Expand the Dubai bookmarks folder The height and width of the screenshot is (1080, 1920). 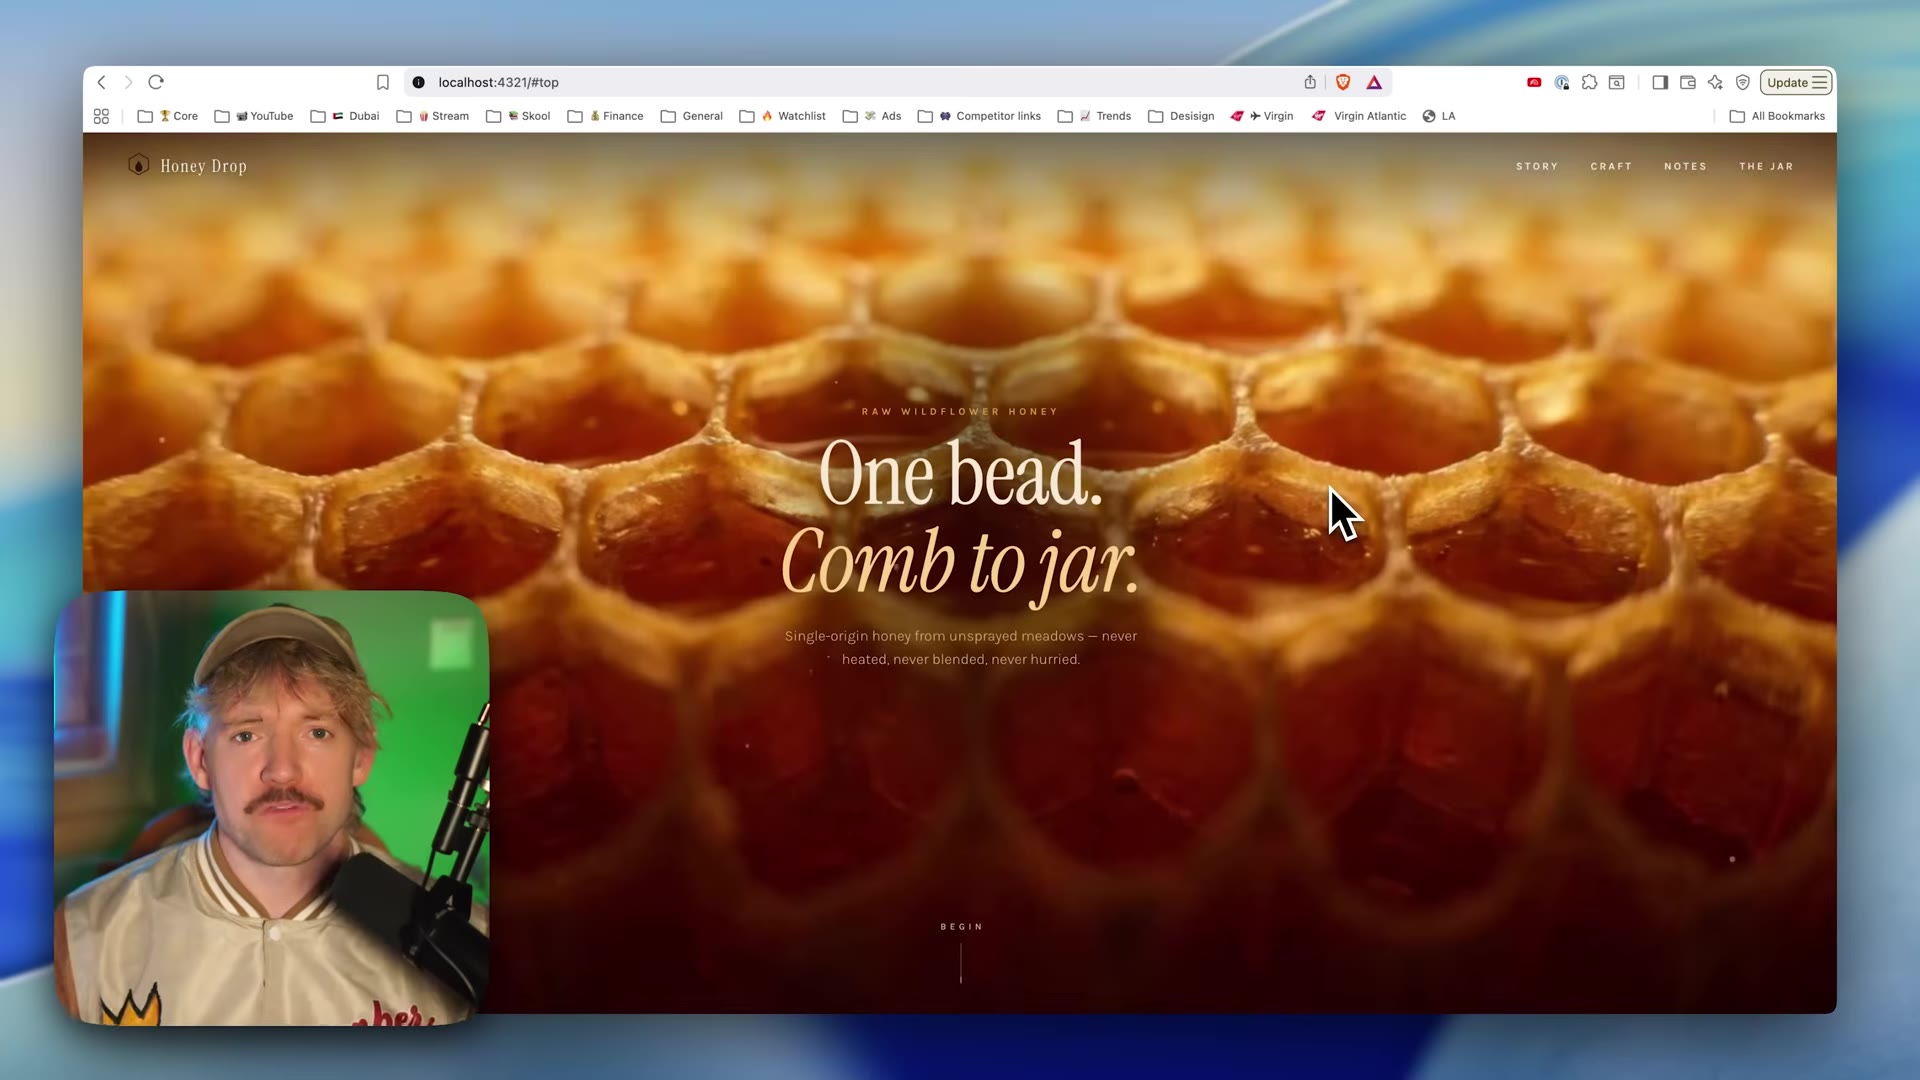coord(345,116)
